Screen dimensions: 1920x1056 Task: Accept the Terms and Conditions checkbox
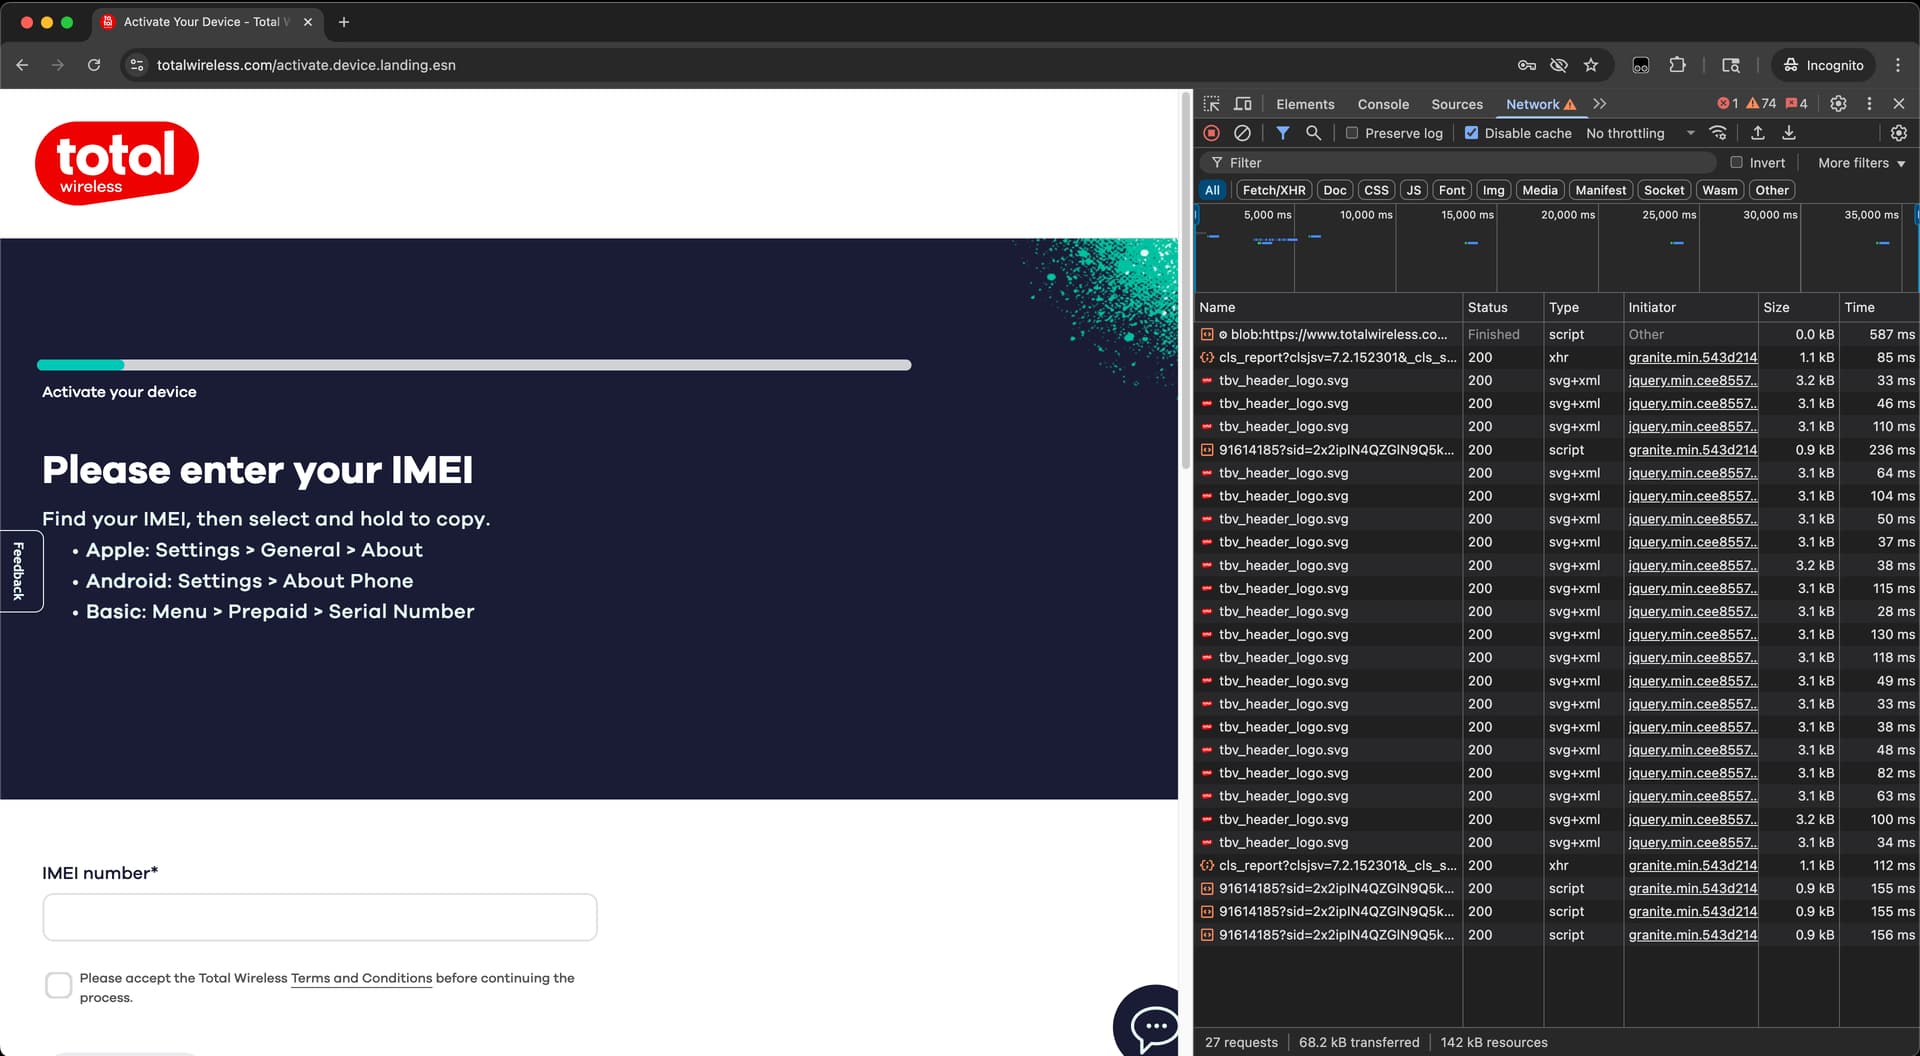[59, 985]
